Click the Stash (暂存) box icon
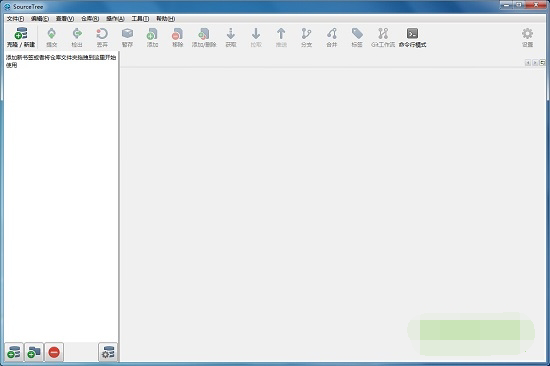 pos(127,34)
